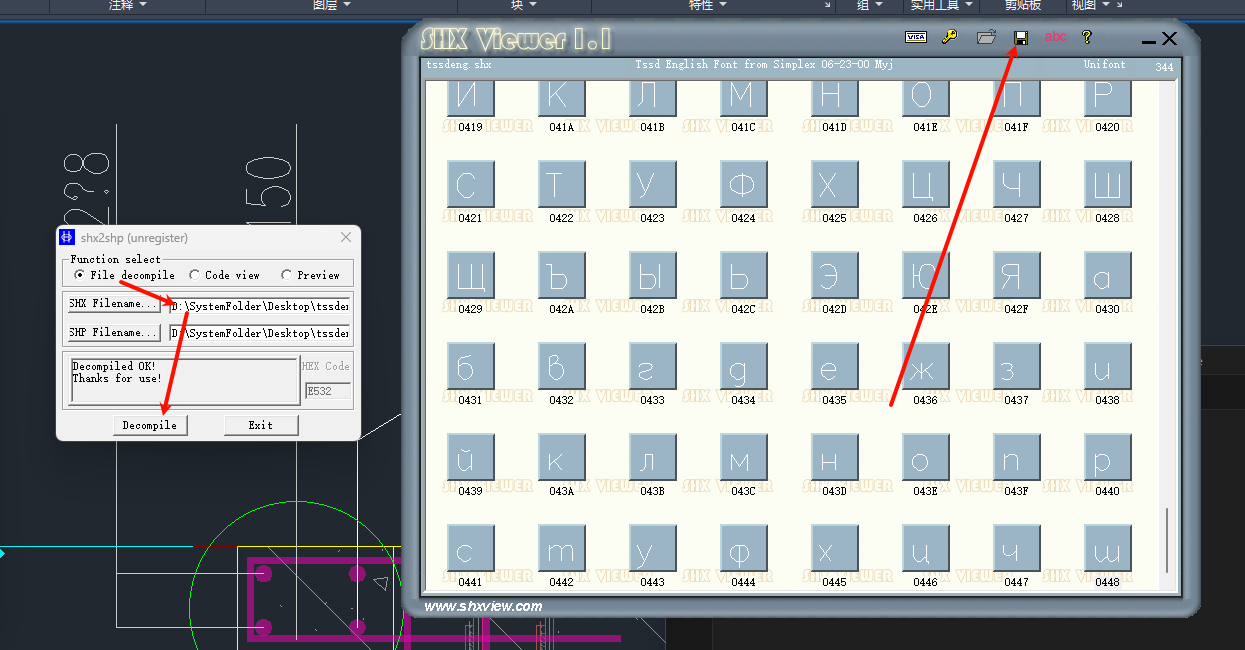Select glyph tile 0422
Screen dimensions: 1245x650
tap(561, 184)
